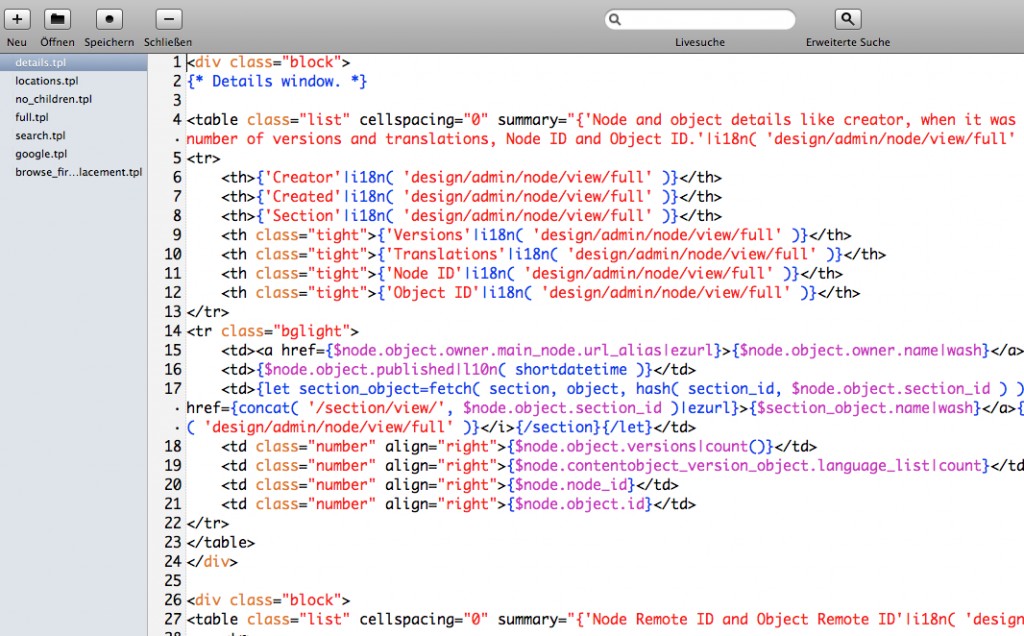Place cursor on closing </table> tag line
1024x636 pixels.
tap(220, 543)
